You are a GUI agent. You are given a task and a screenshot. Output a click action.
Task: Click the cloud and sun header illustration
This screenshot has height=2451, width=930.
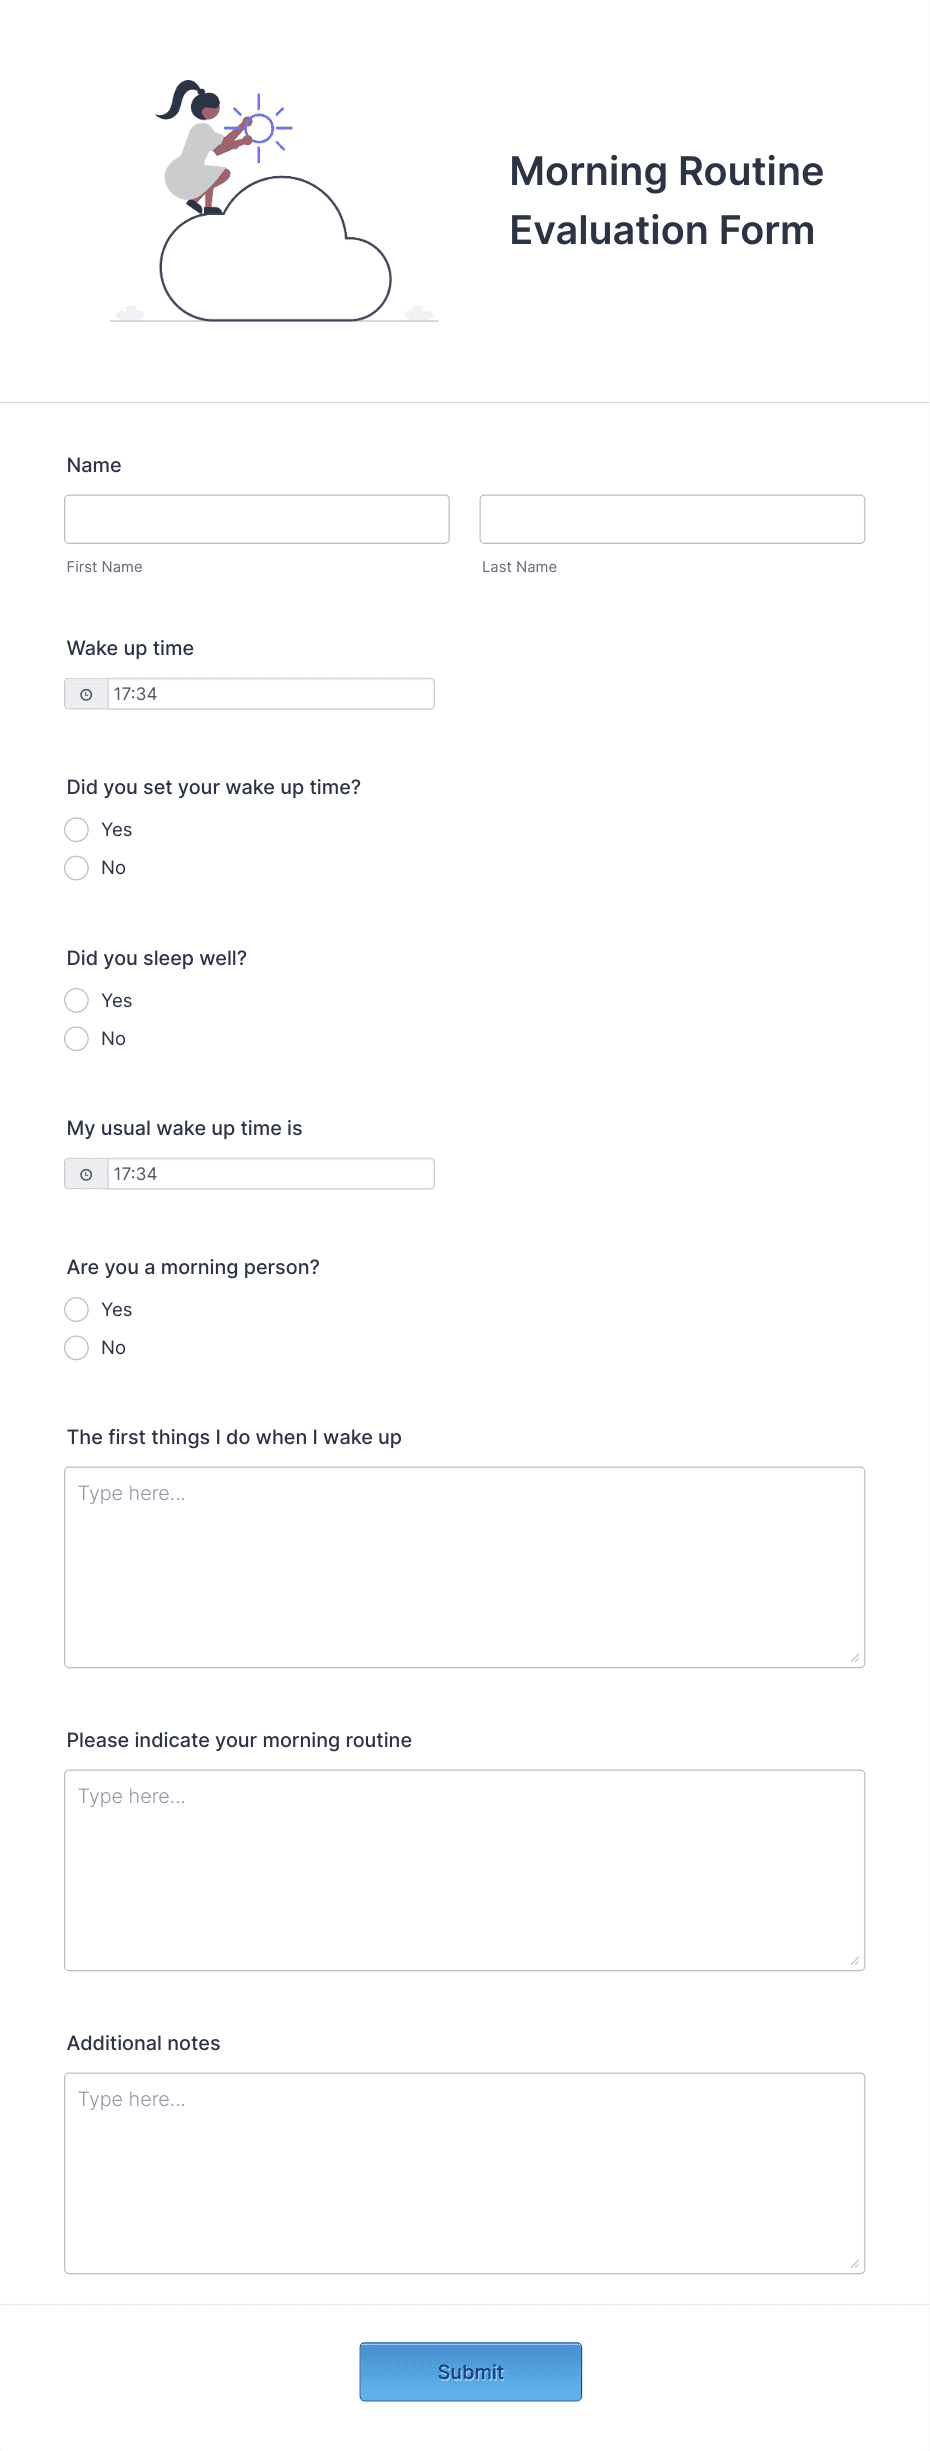pos(274,201)
